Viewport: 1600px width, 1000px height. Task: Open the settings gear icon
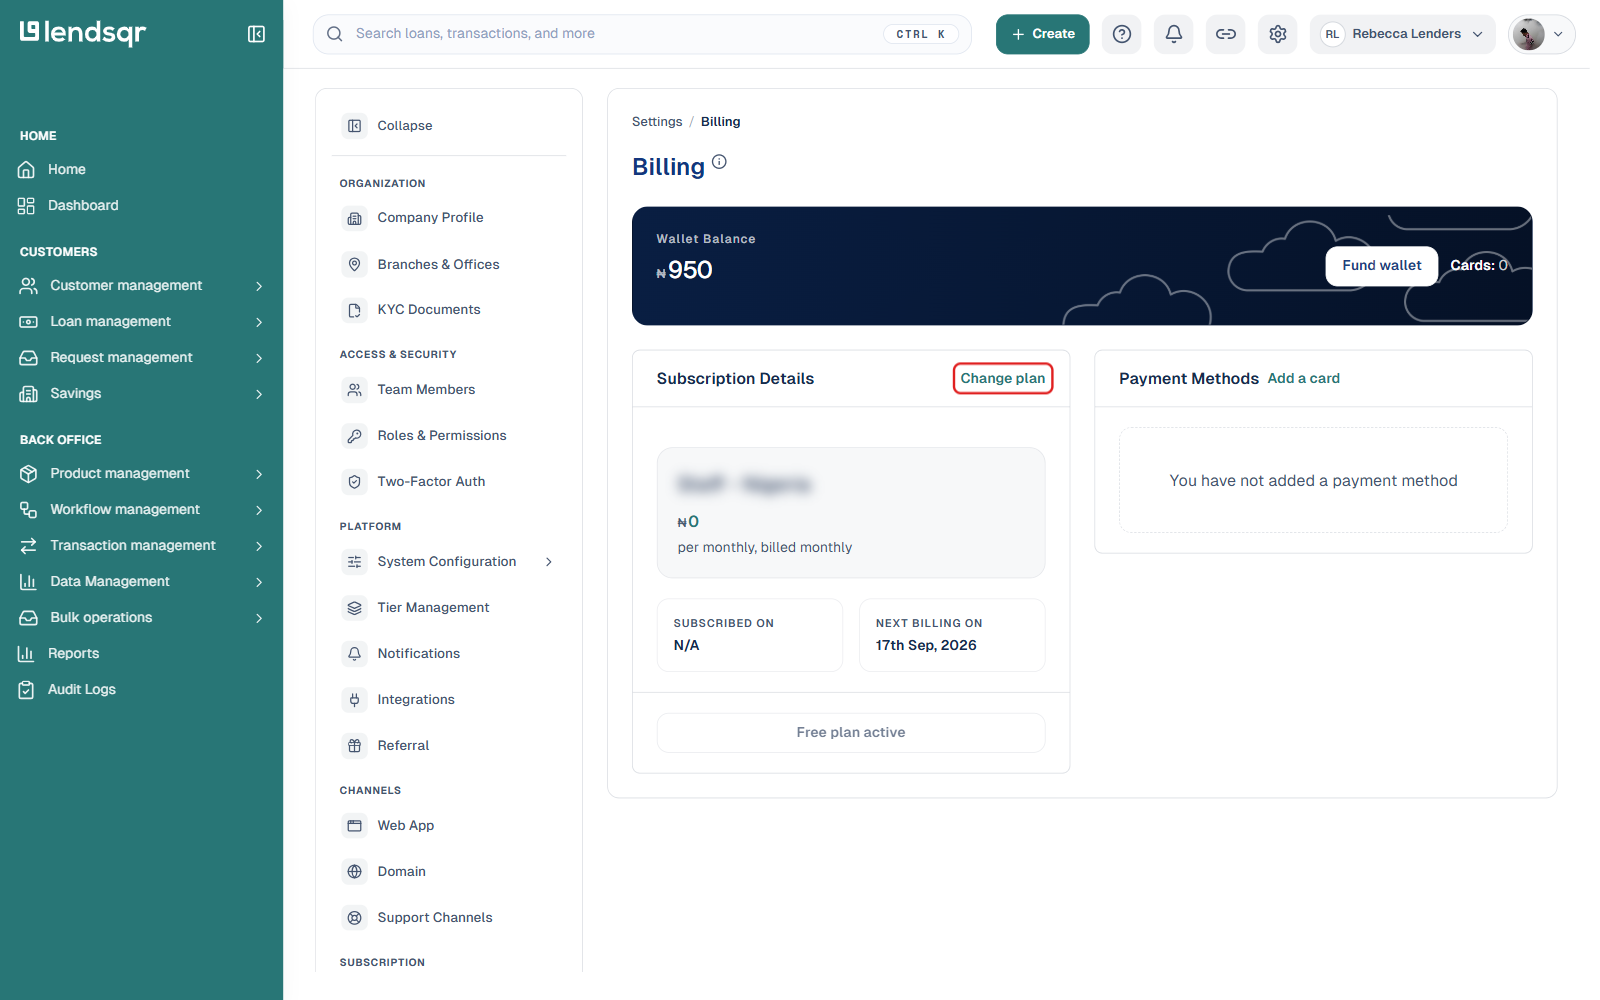pos(1278,34)
